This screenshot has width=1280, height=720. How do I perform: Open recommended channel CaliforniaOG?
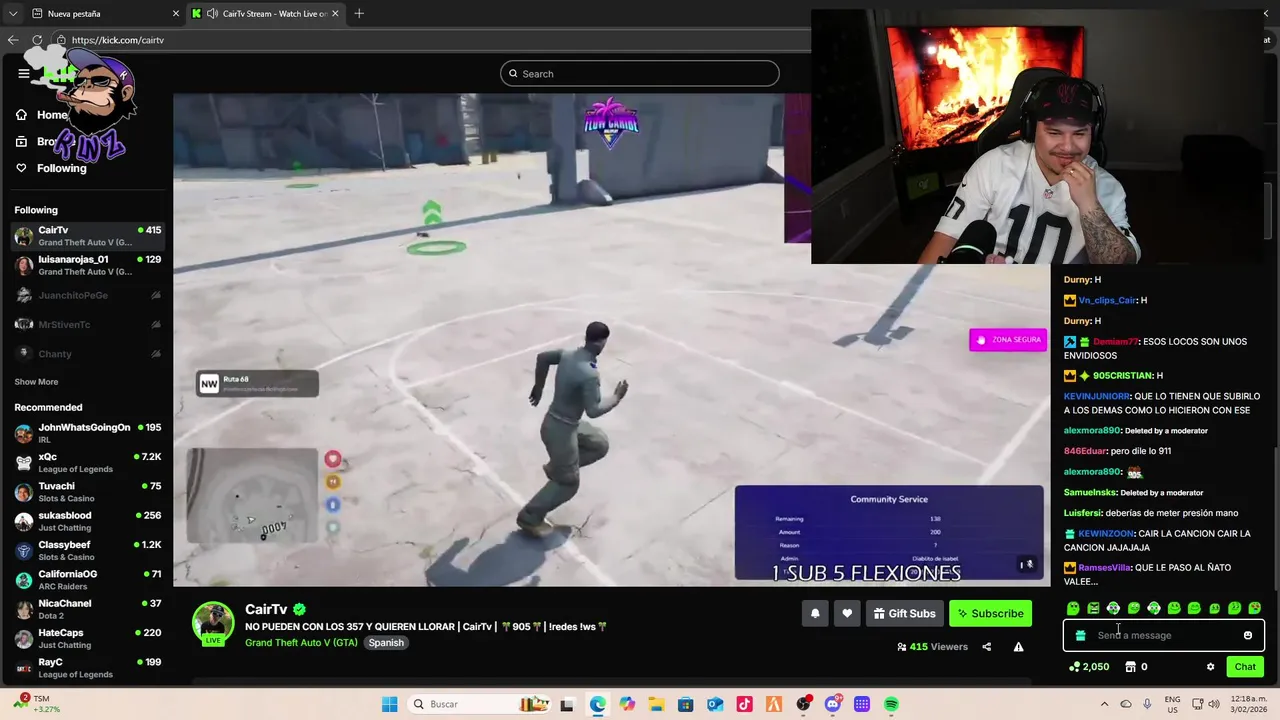point(88,580)
